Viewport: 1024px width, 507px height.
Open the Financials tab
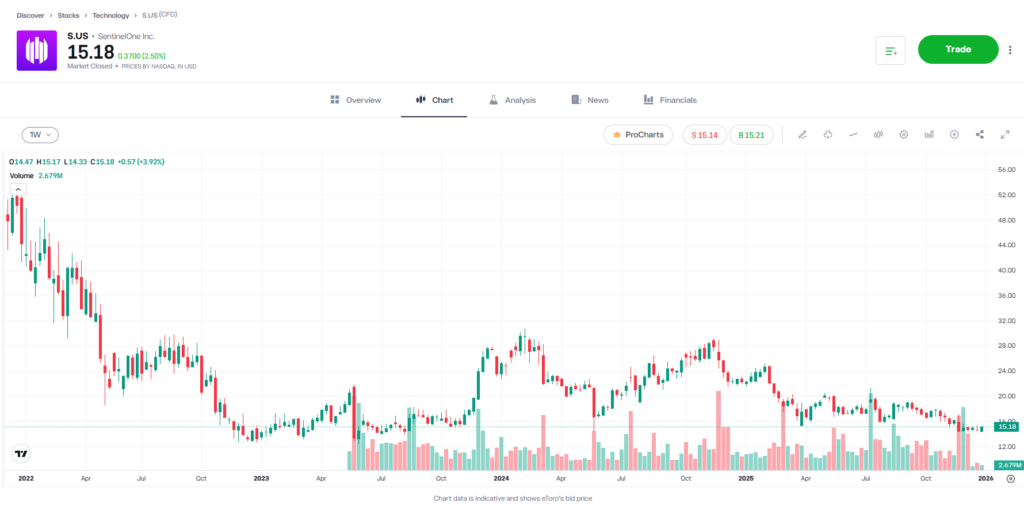[x=670, y=100]
